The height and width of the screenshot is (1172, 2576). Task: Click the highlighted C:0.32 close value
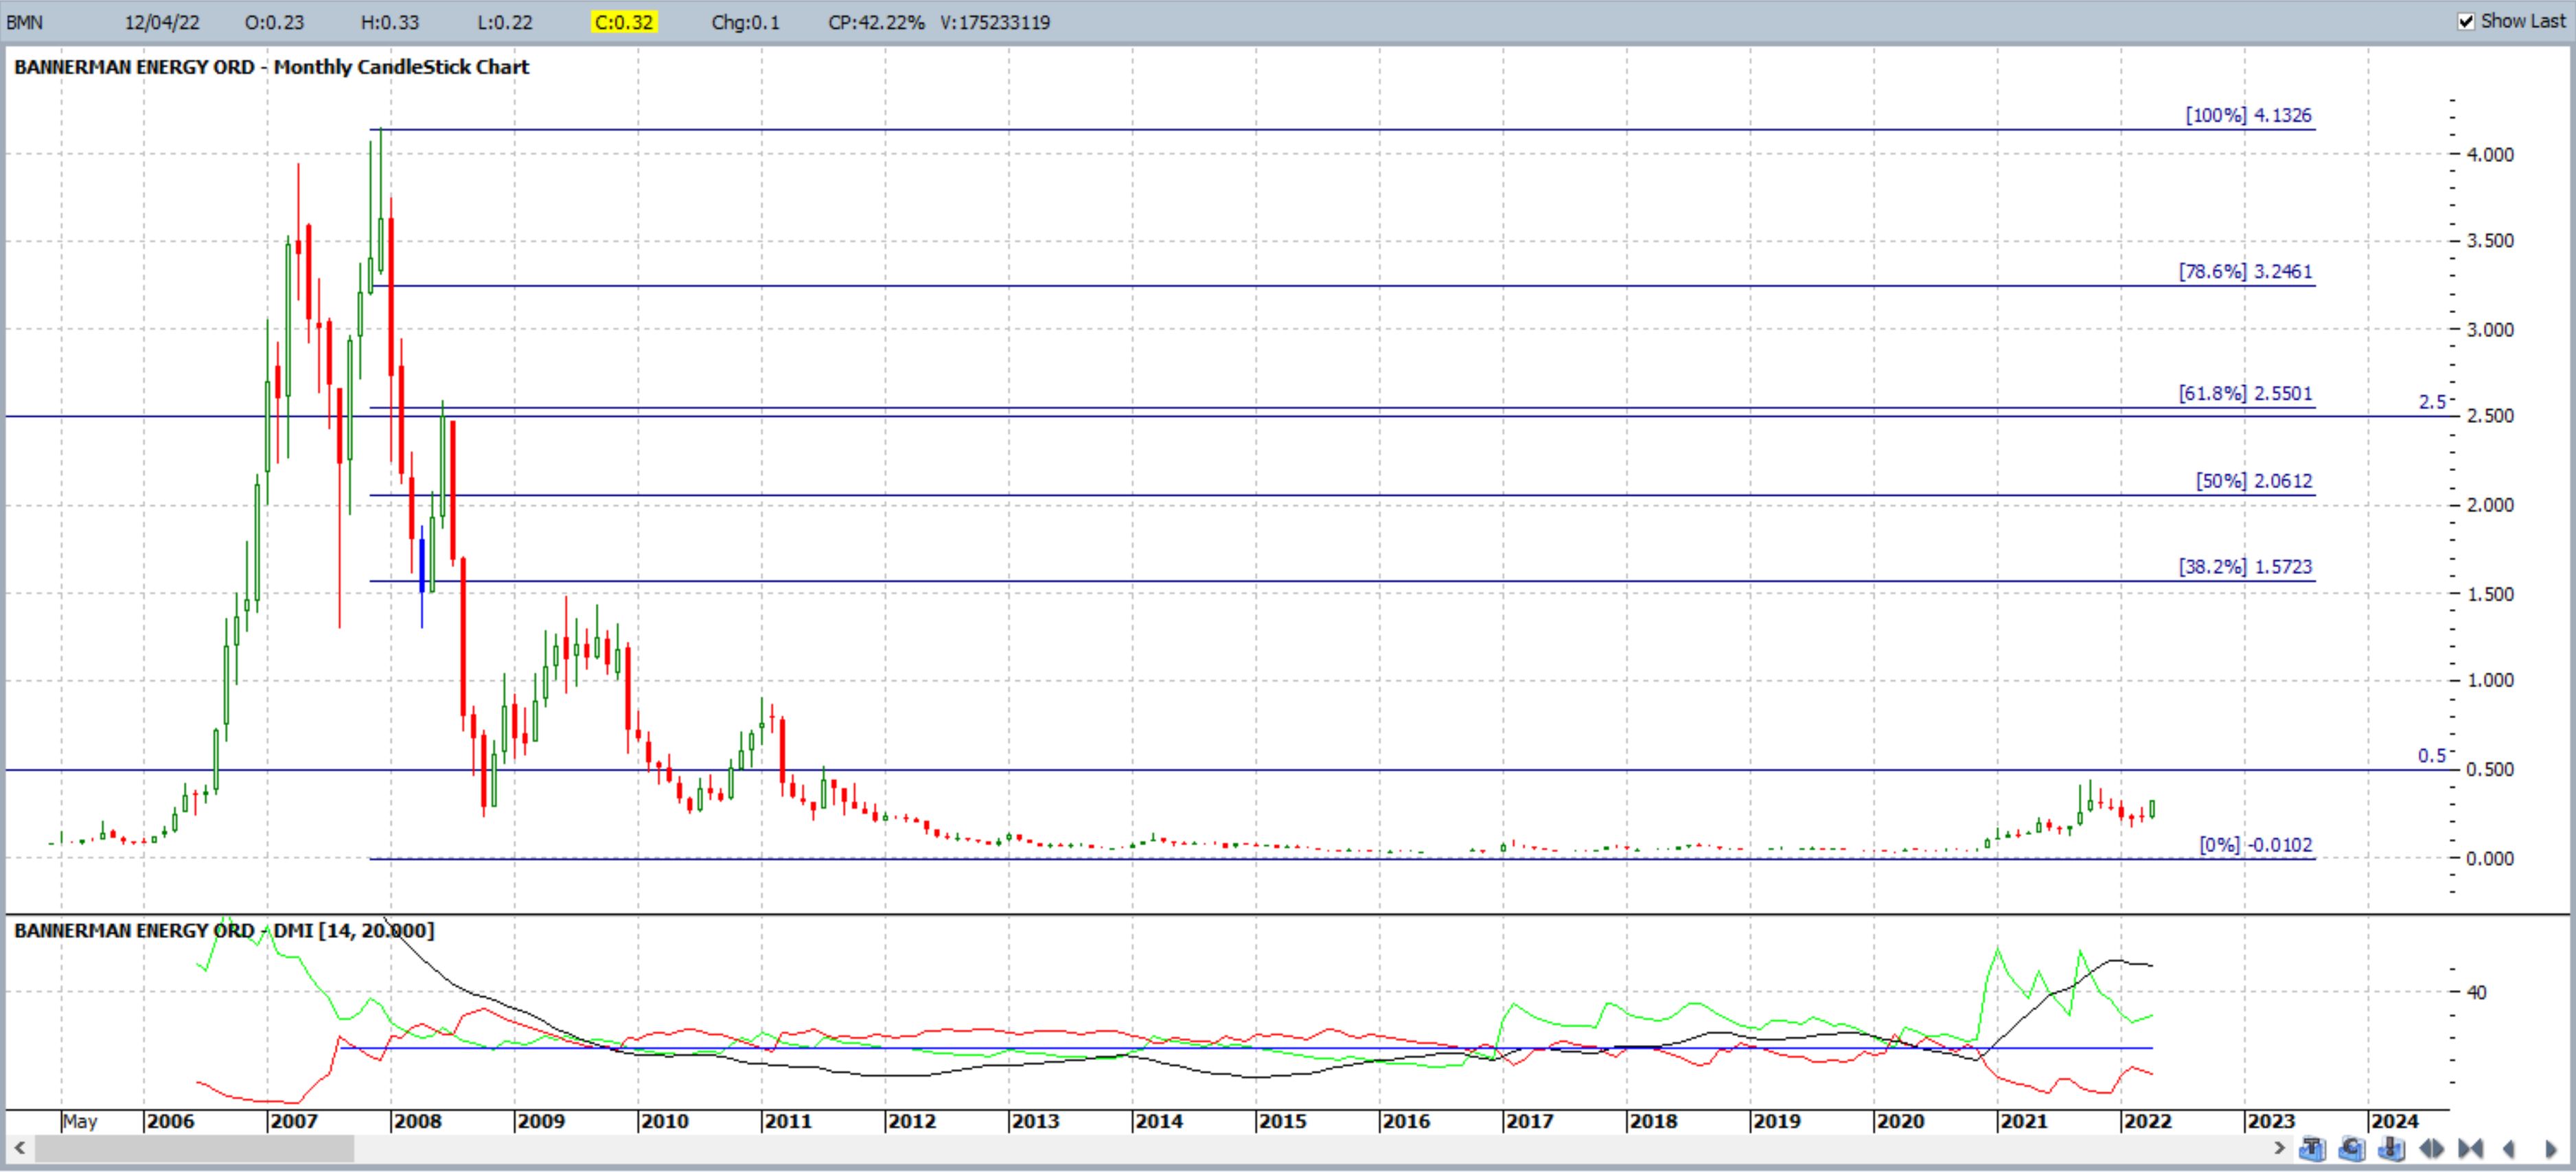click(x=623, y=22)
